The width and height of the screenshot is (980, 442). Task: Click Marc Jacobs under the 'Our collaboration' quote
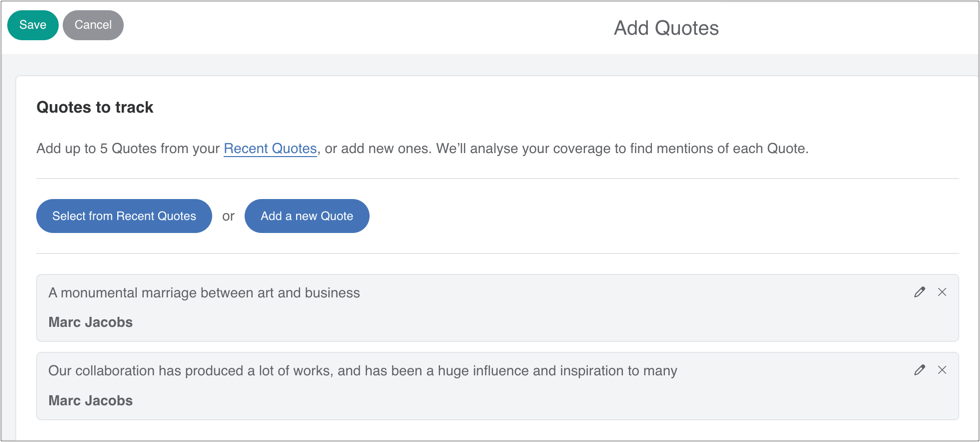[x=90, y=400]
